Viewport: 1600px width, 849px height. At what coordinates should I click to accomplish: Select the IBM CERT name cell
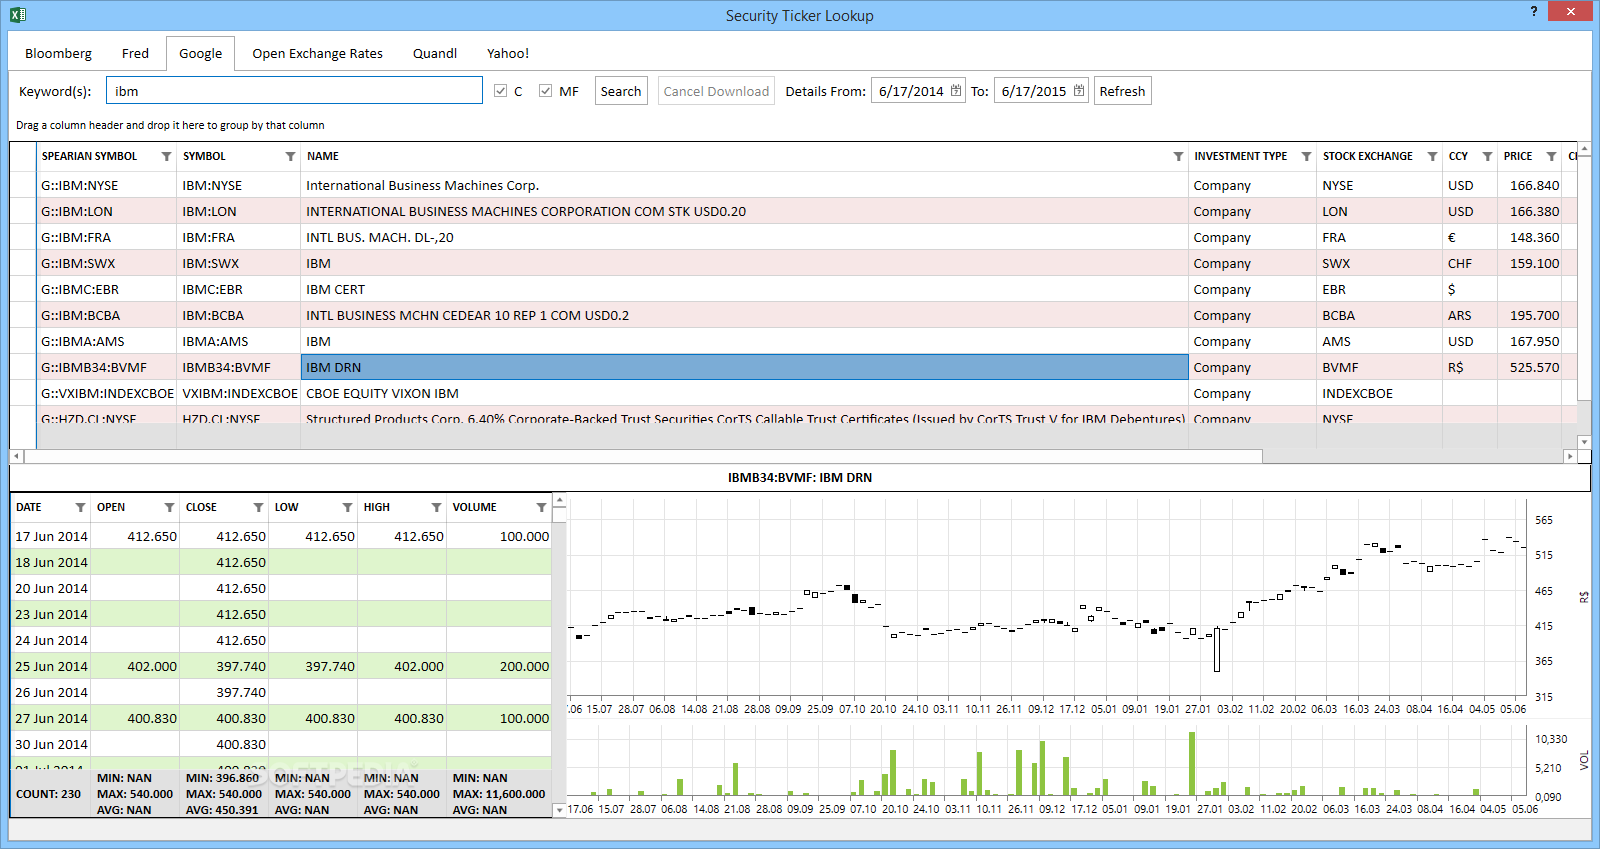pos(744,289)
